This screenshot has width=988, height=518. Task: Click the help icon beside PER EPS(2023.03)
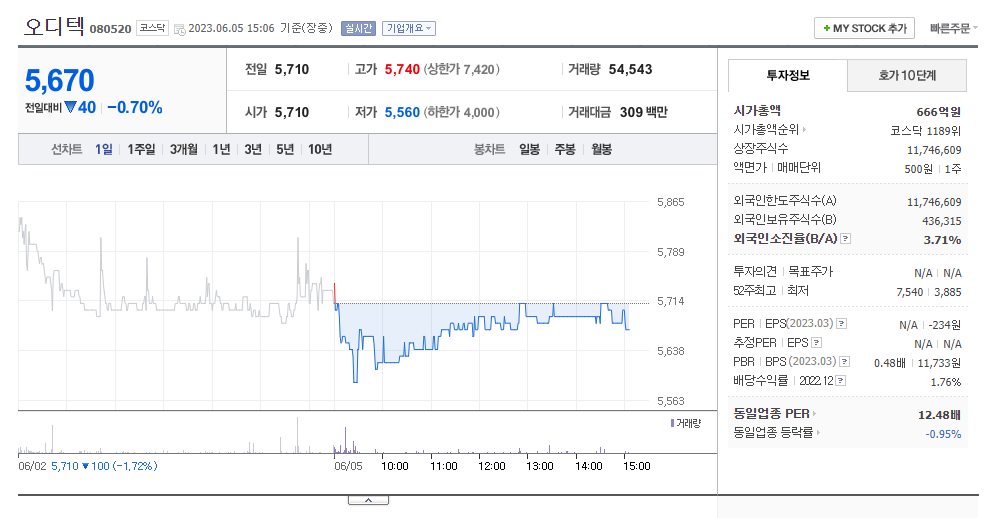point(841,323)
